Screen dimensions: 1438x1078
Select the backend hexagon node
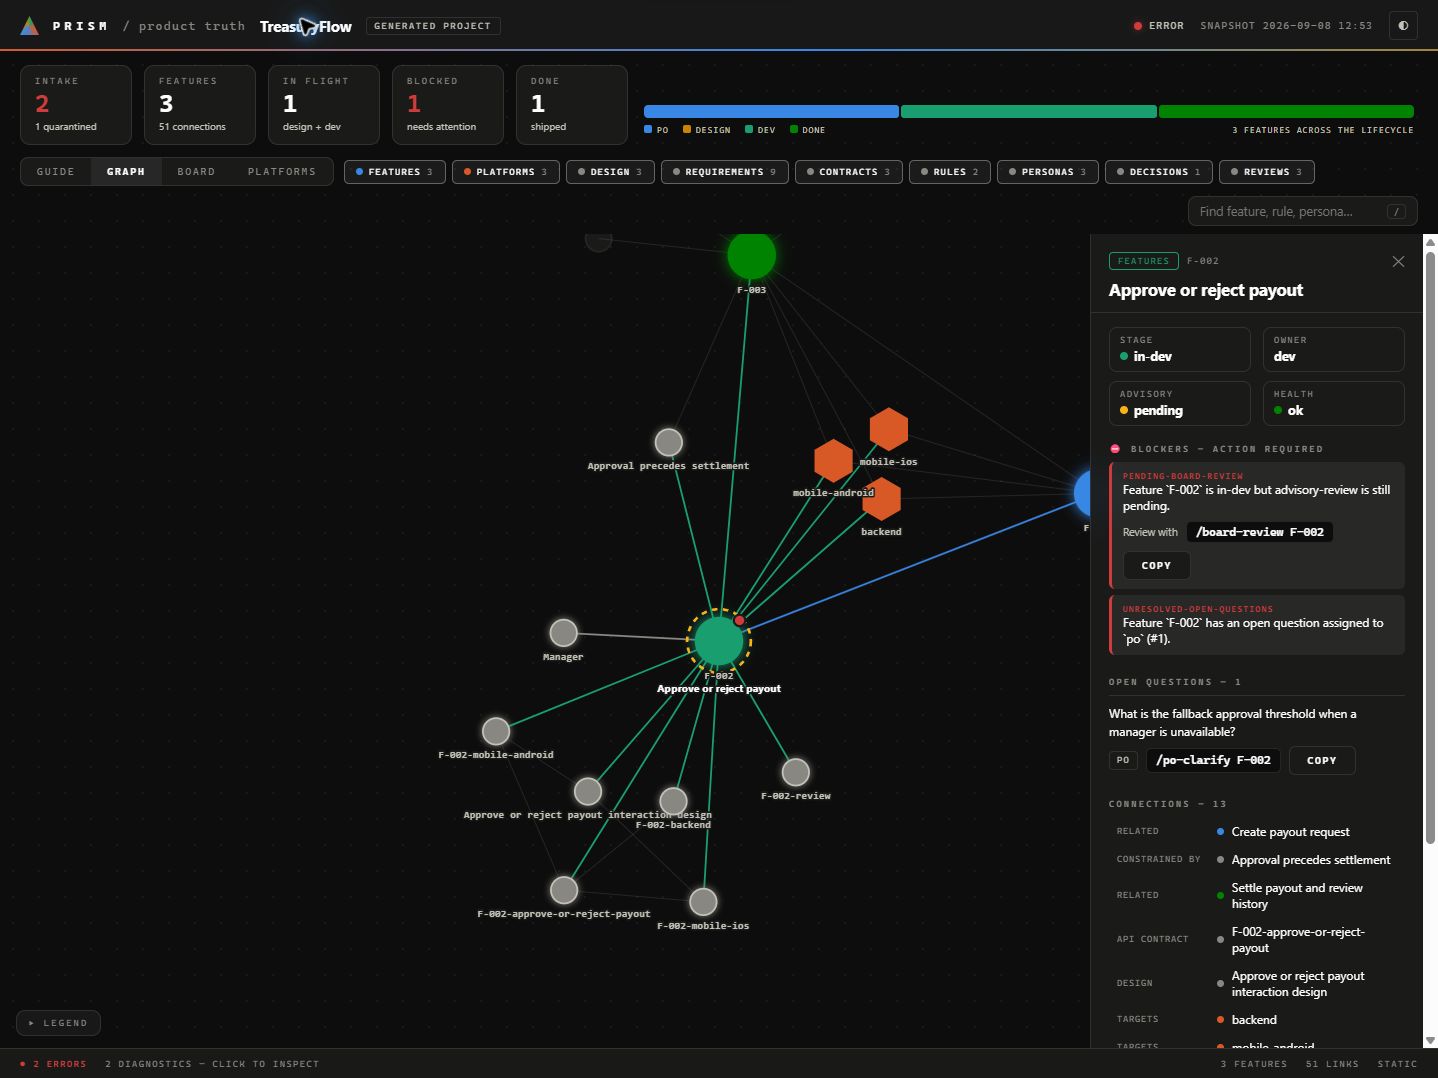(881, 499)
